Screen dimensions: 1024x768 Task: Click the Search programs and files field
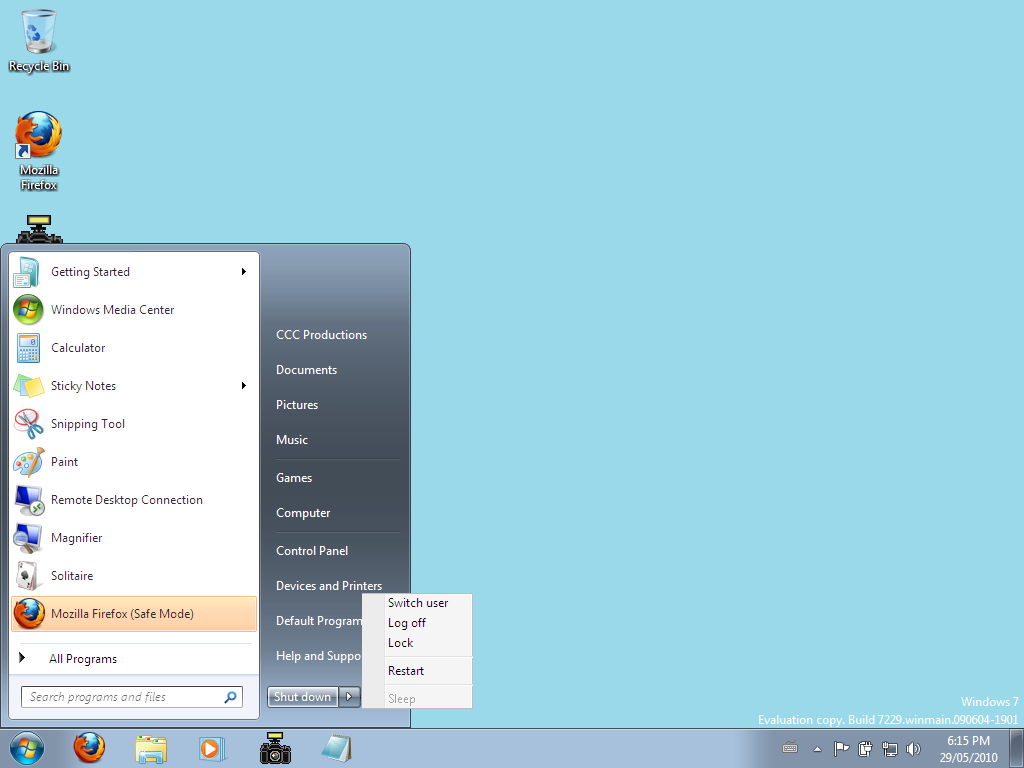click(132, 697)
